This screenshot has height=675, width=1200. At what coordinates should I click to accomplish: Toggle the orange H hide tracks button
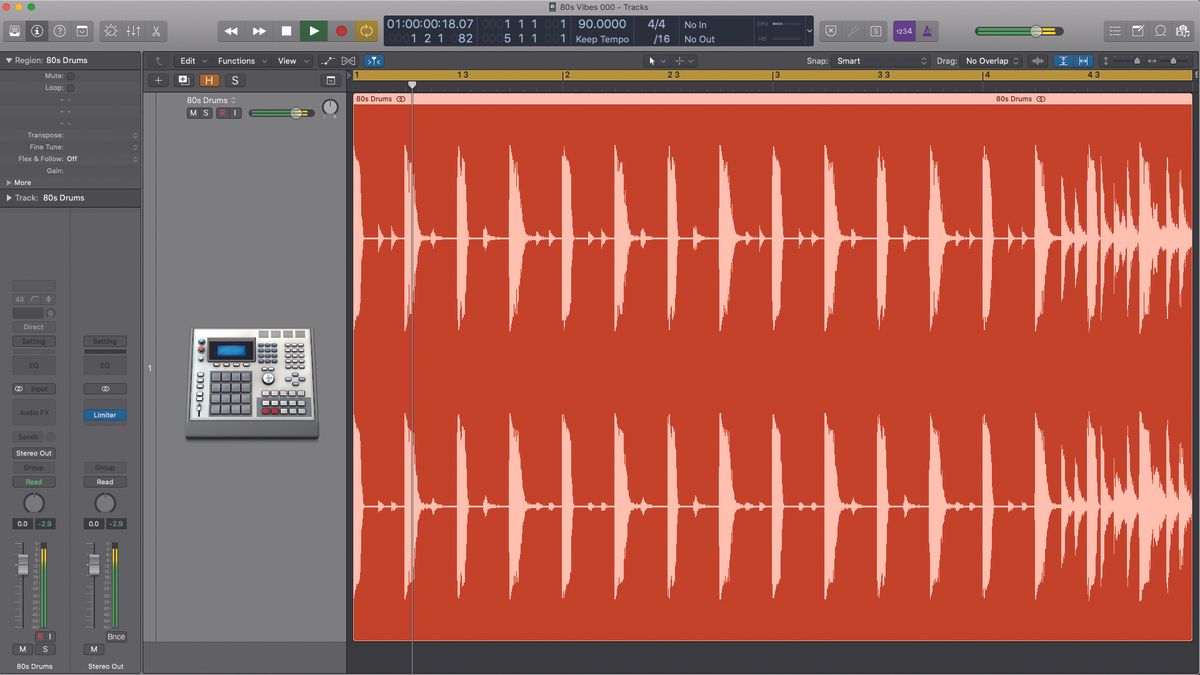coord(210,79)
